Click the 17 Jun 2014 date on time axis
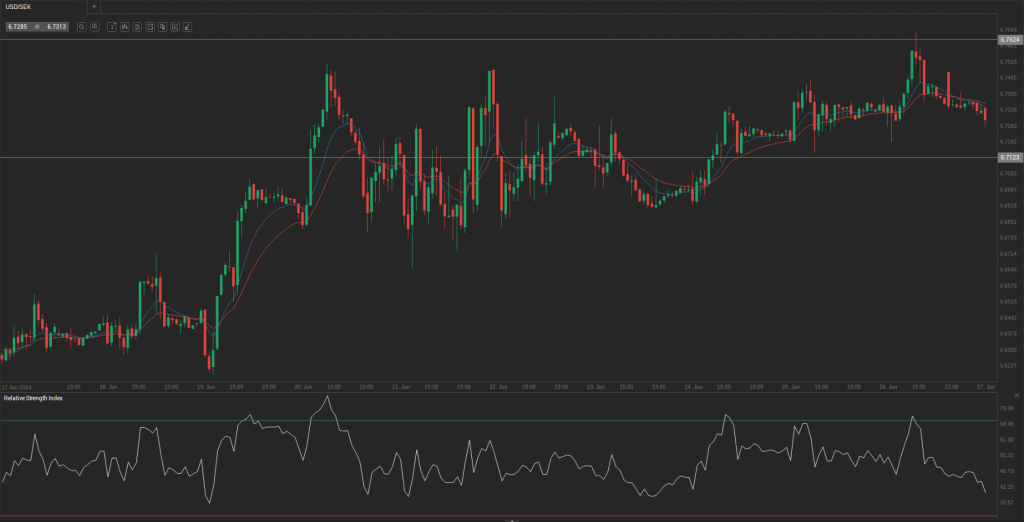Viewport: 1024px width, 522px height. [x=16, y=386]
